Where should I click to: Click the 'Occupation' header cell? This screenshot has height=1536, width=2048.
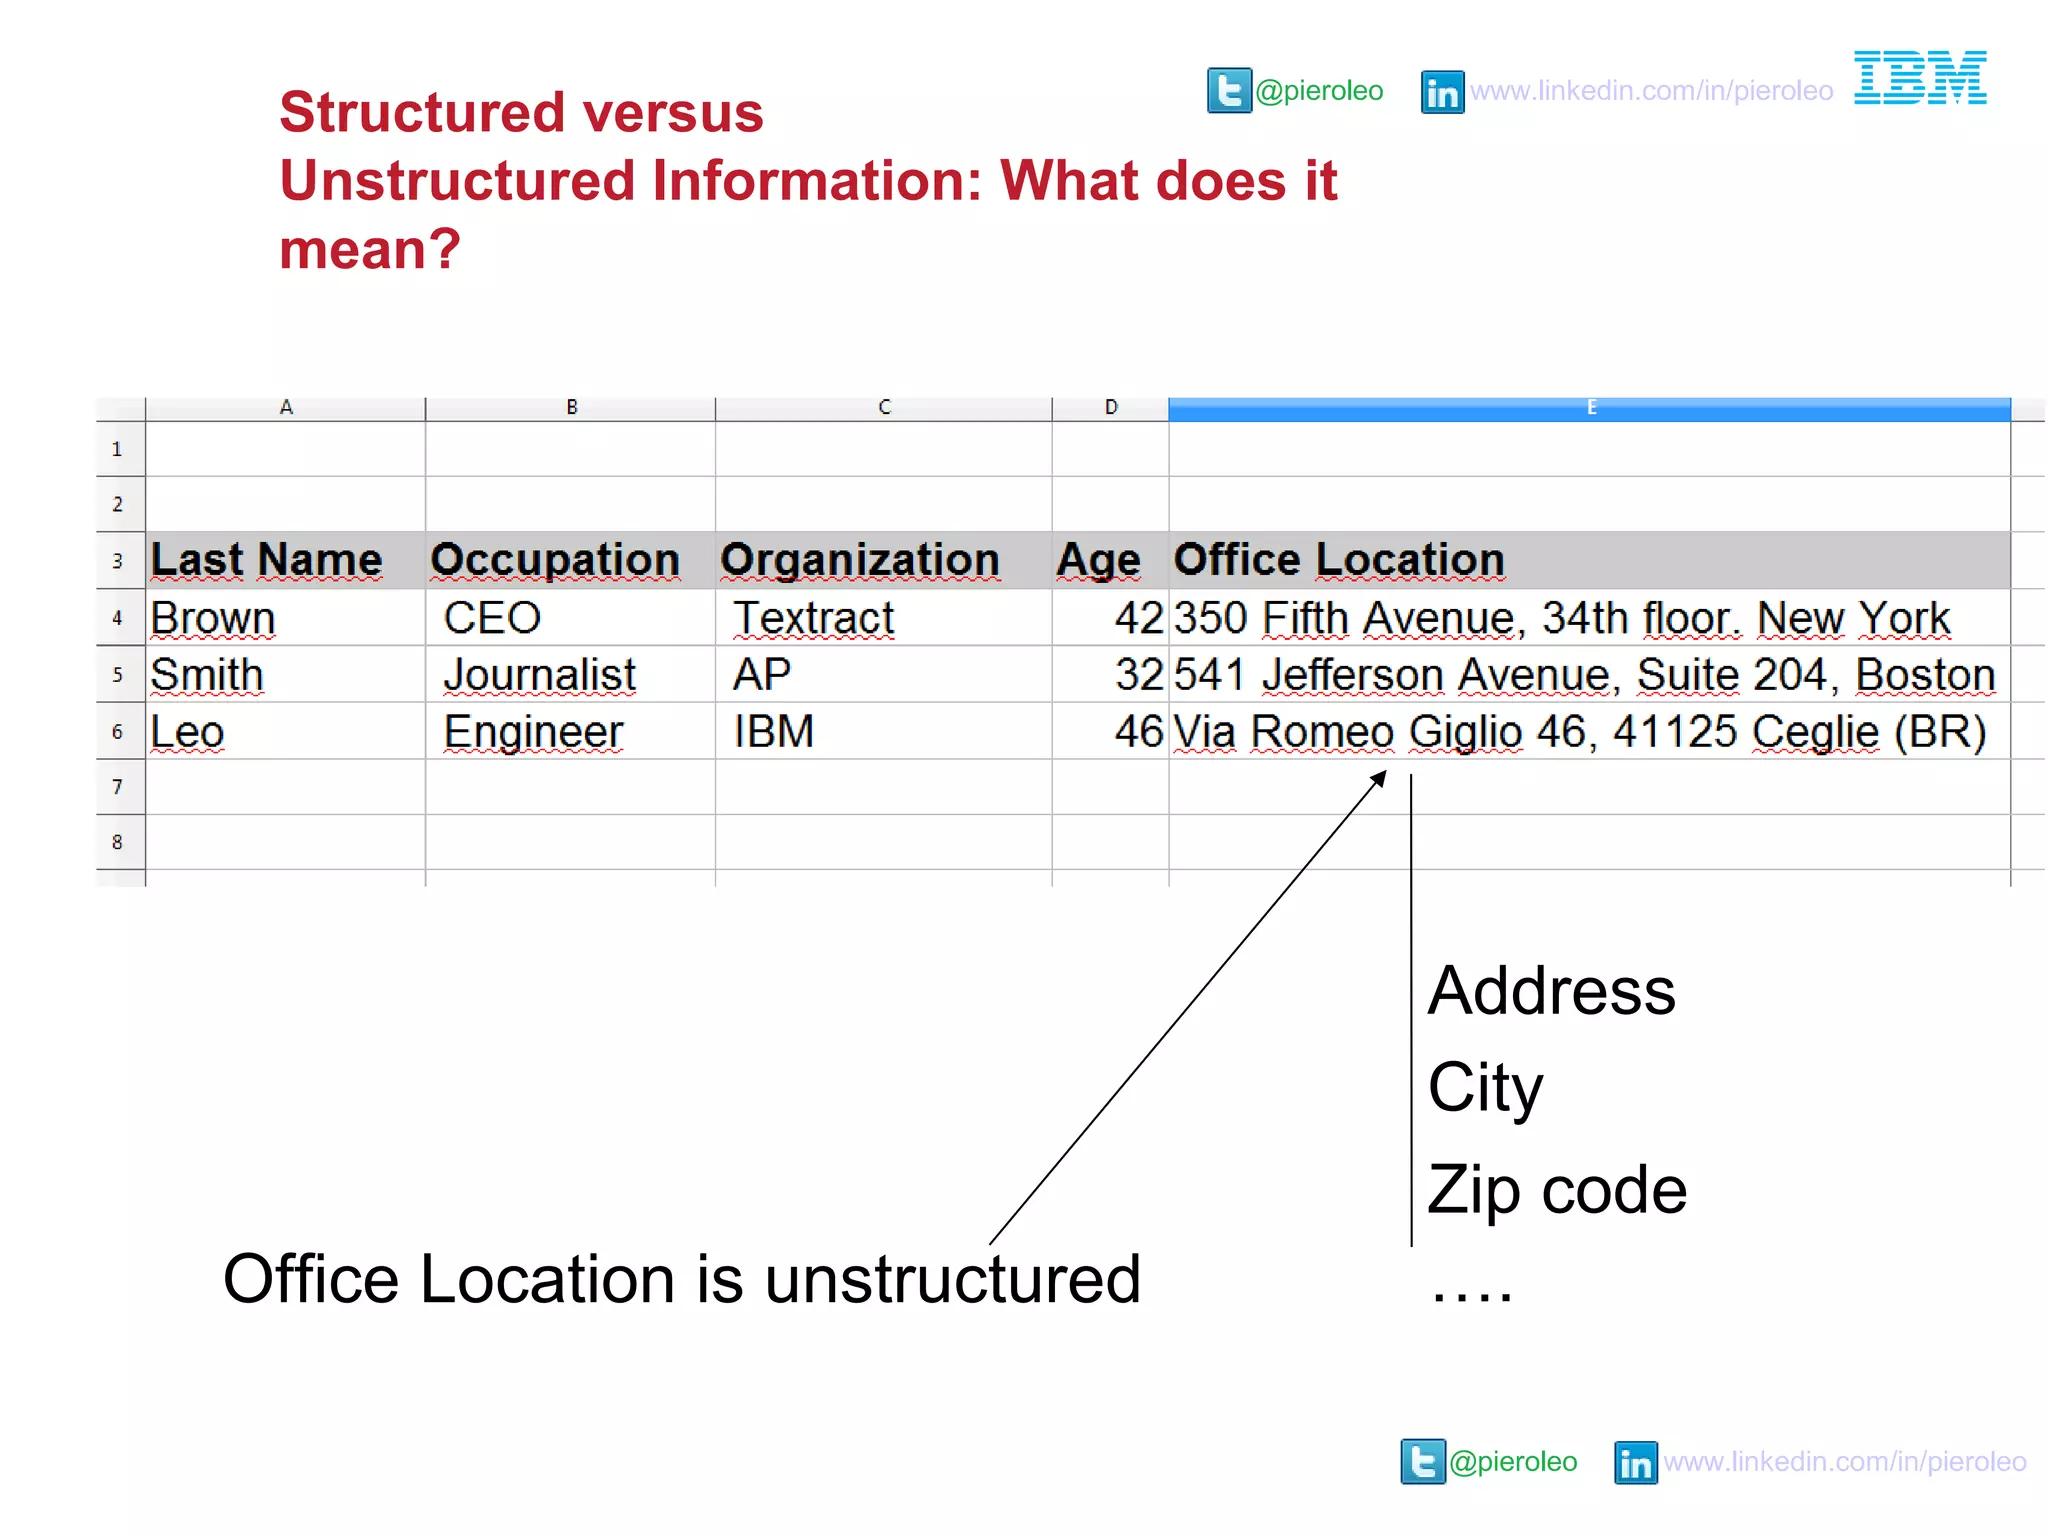click(571, 560)
